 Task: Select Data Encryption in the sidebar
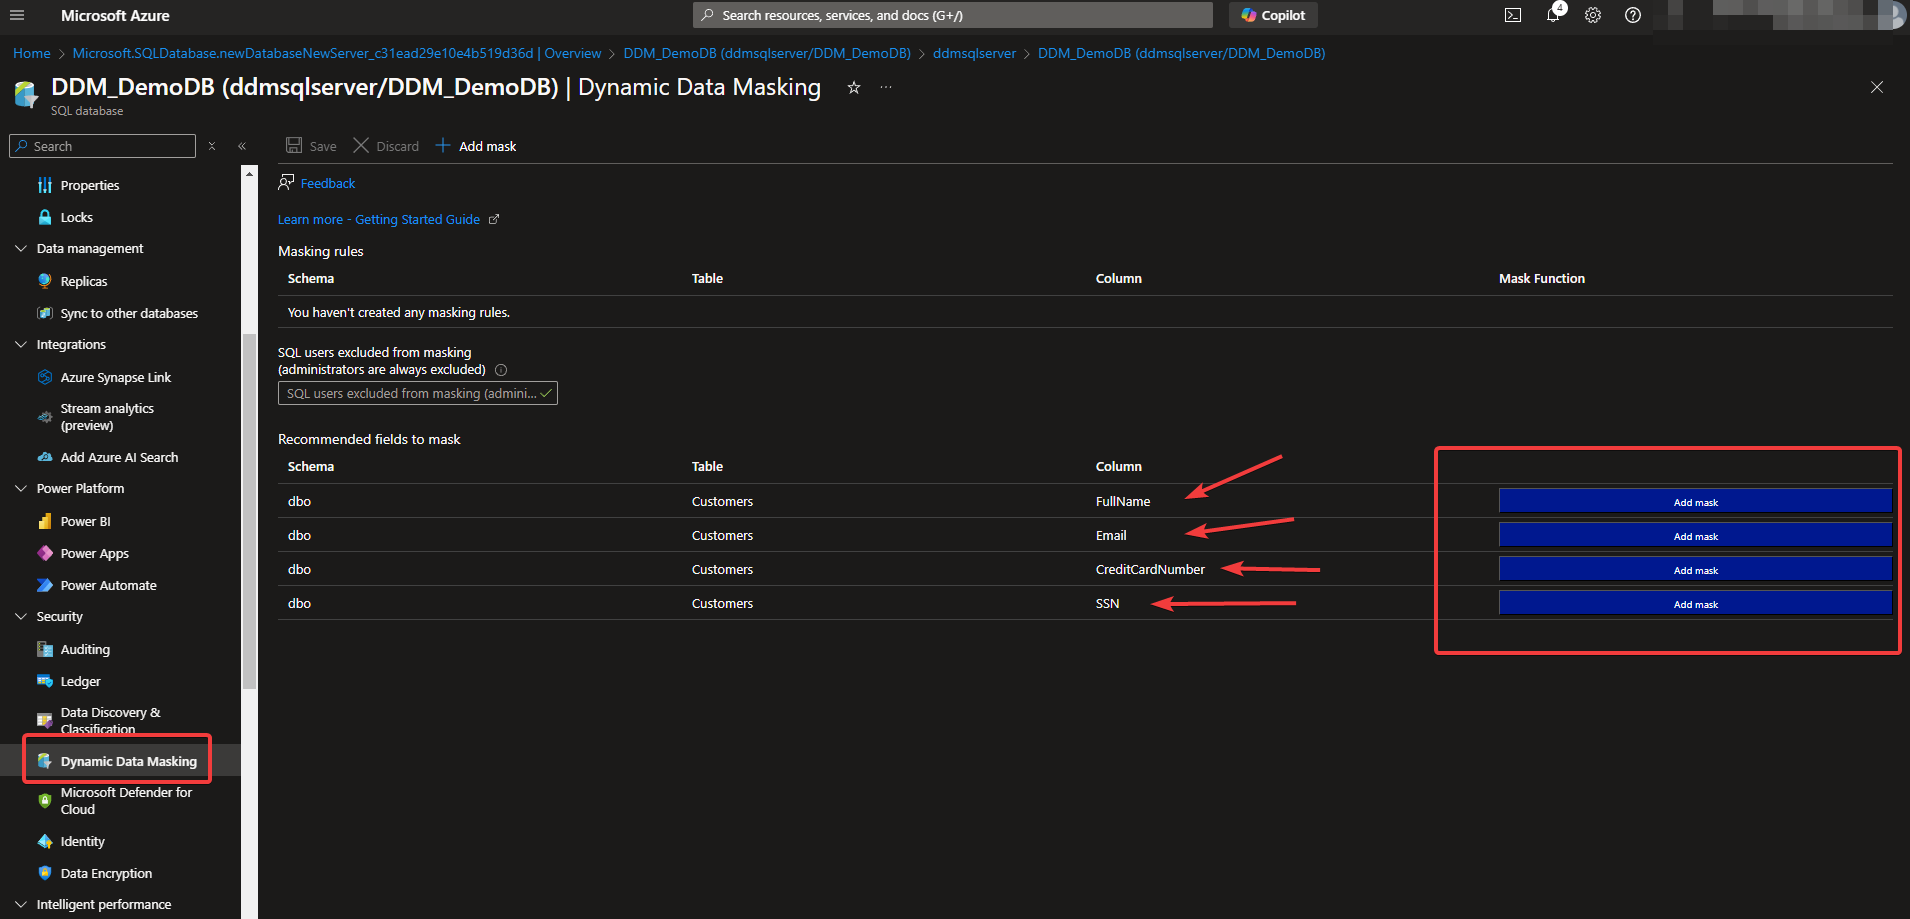tap(105, 873)
